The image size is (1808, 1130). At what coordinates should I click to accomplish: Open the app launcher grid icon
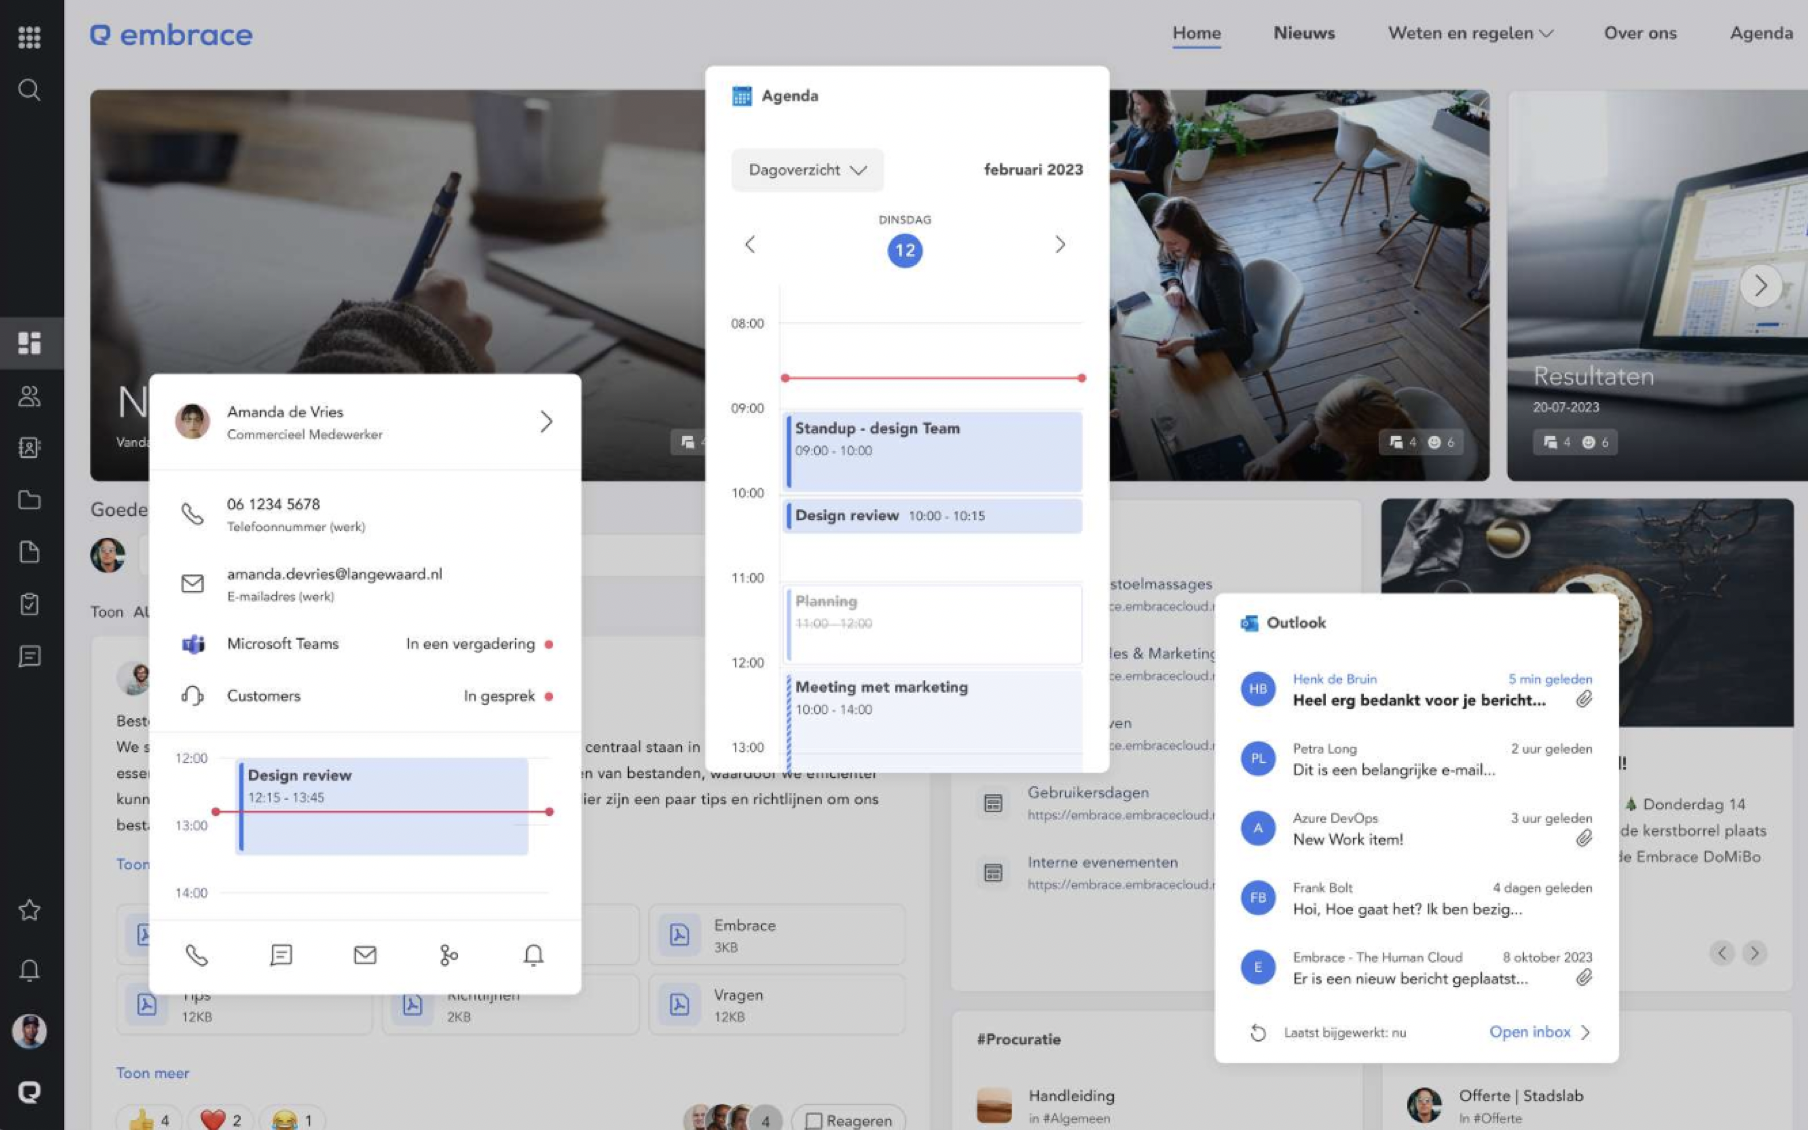click(29, 37)
